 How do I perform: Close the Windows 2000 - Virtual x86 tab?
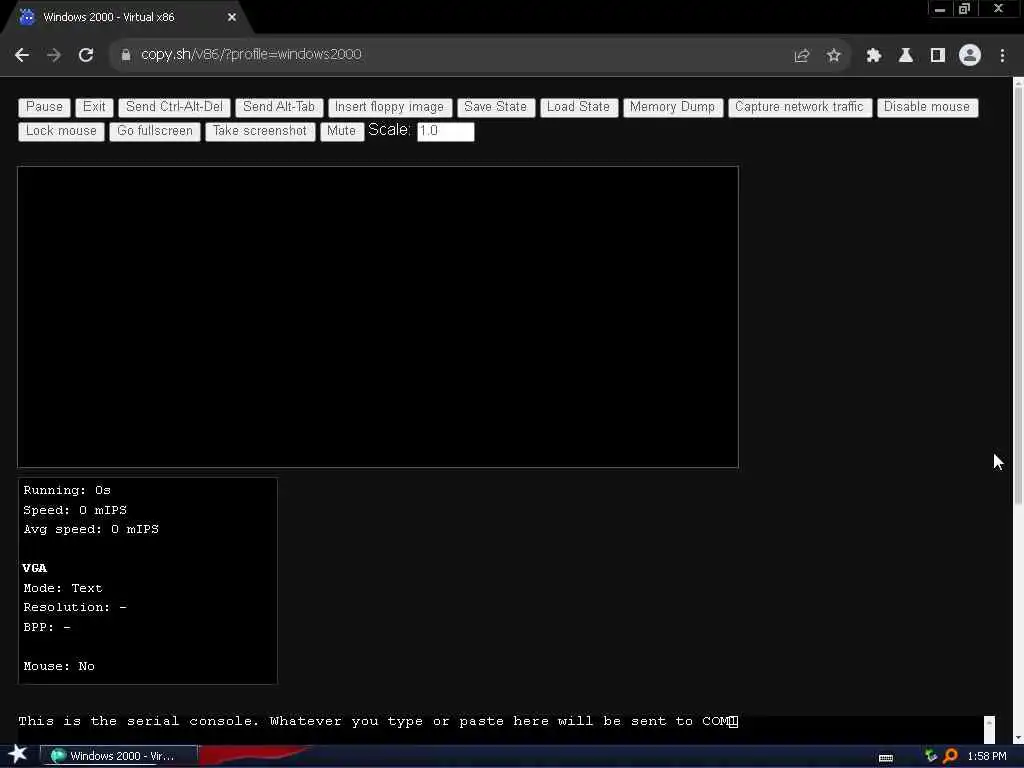[232, 17]
